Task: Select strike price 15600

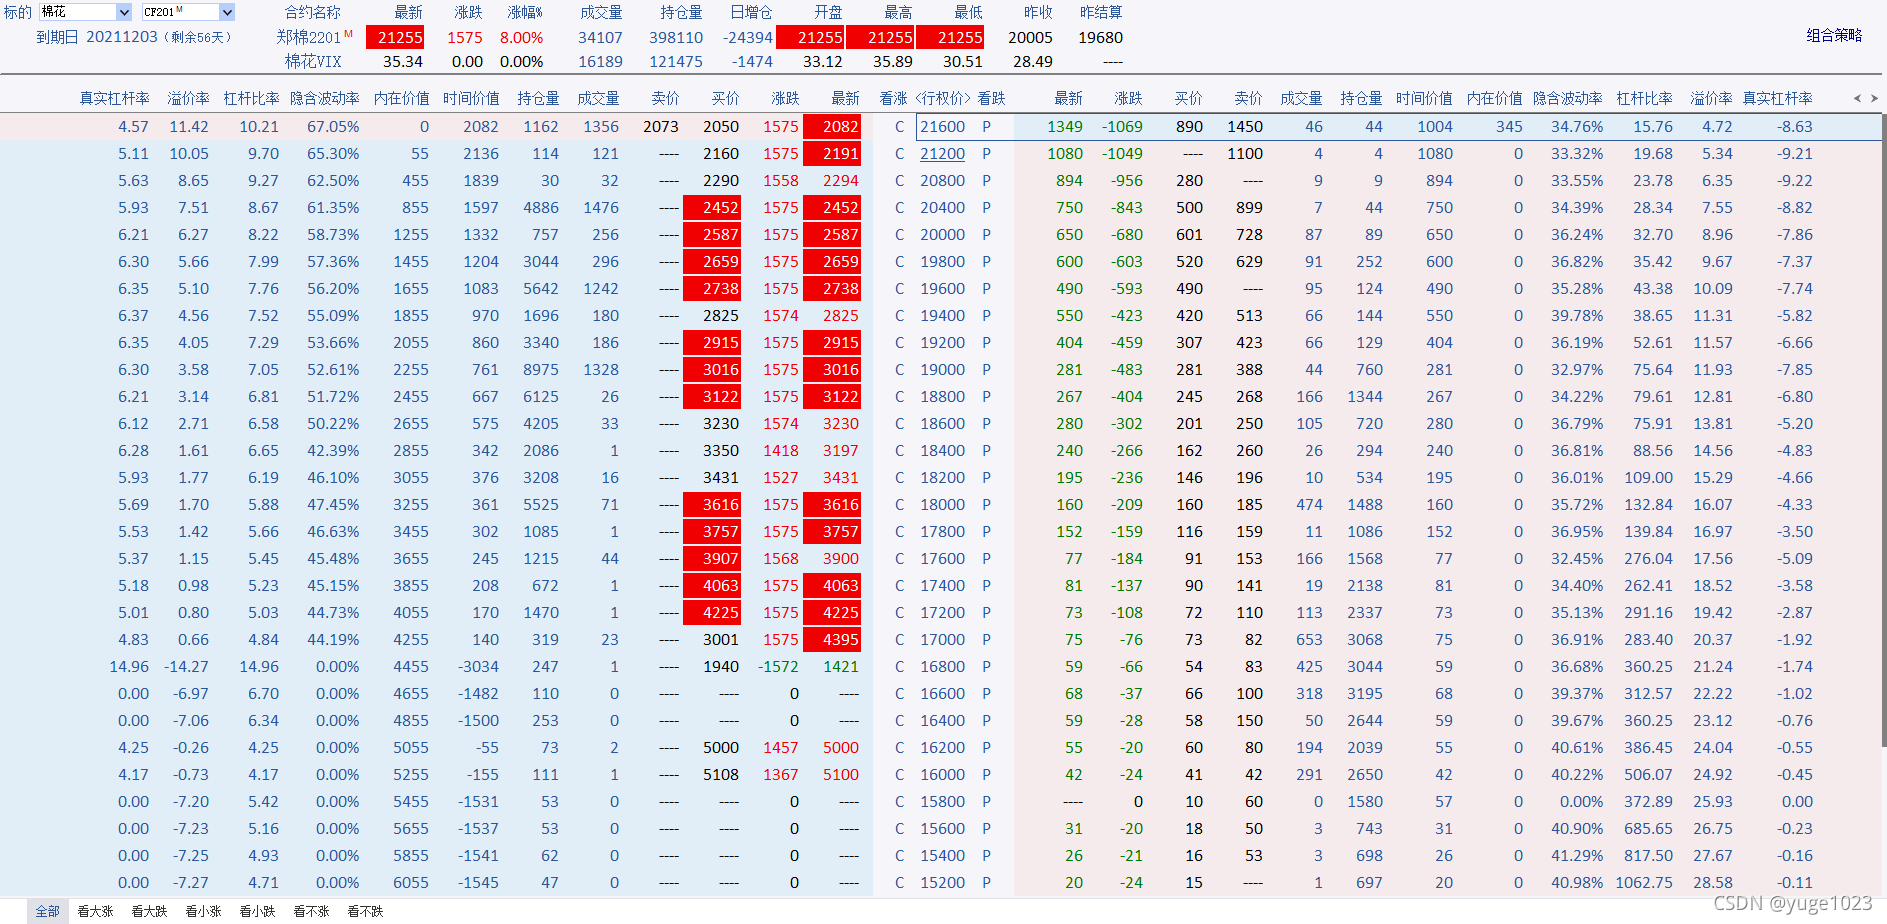Action: 943,829
